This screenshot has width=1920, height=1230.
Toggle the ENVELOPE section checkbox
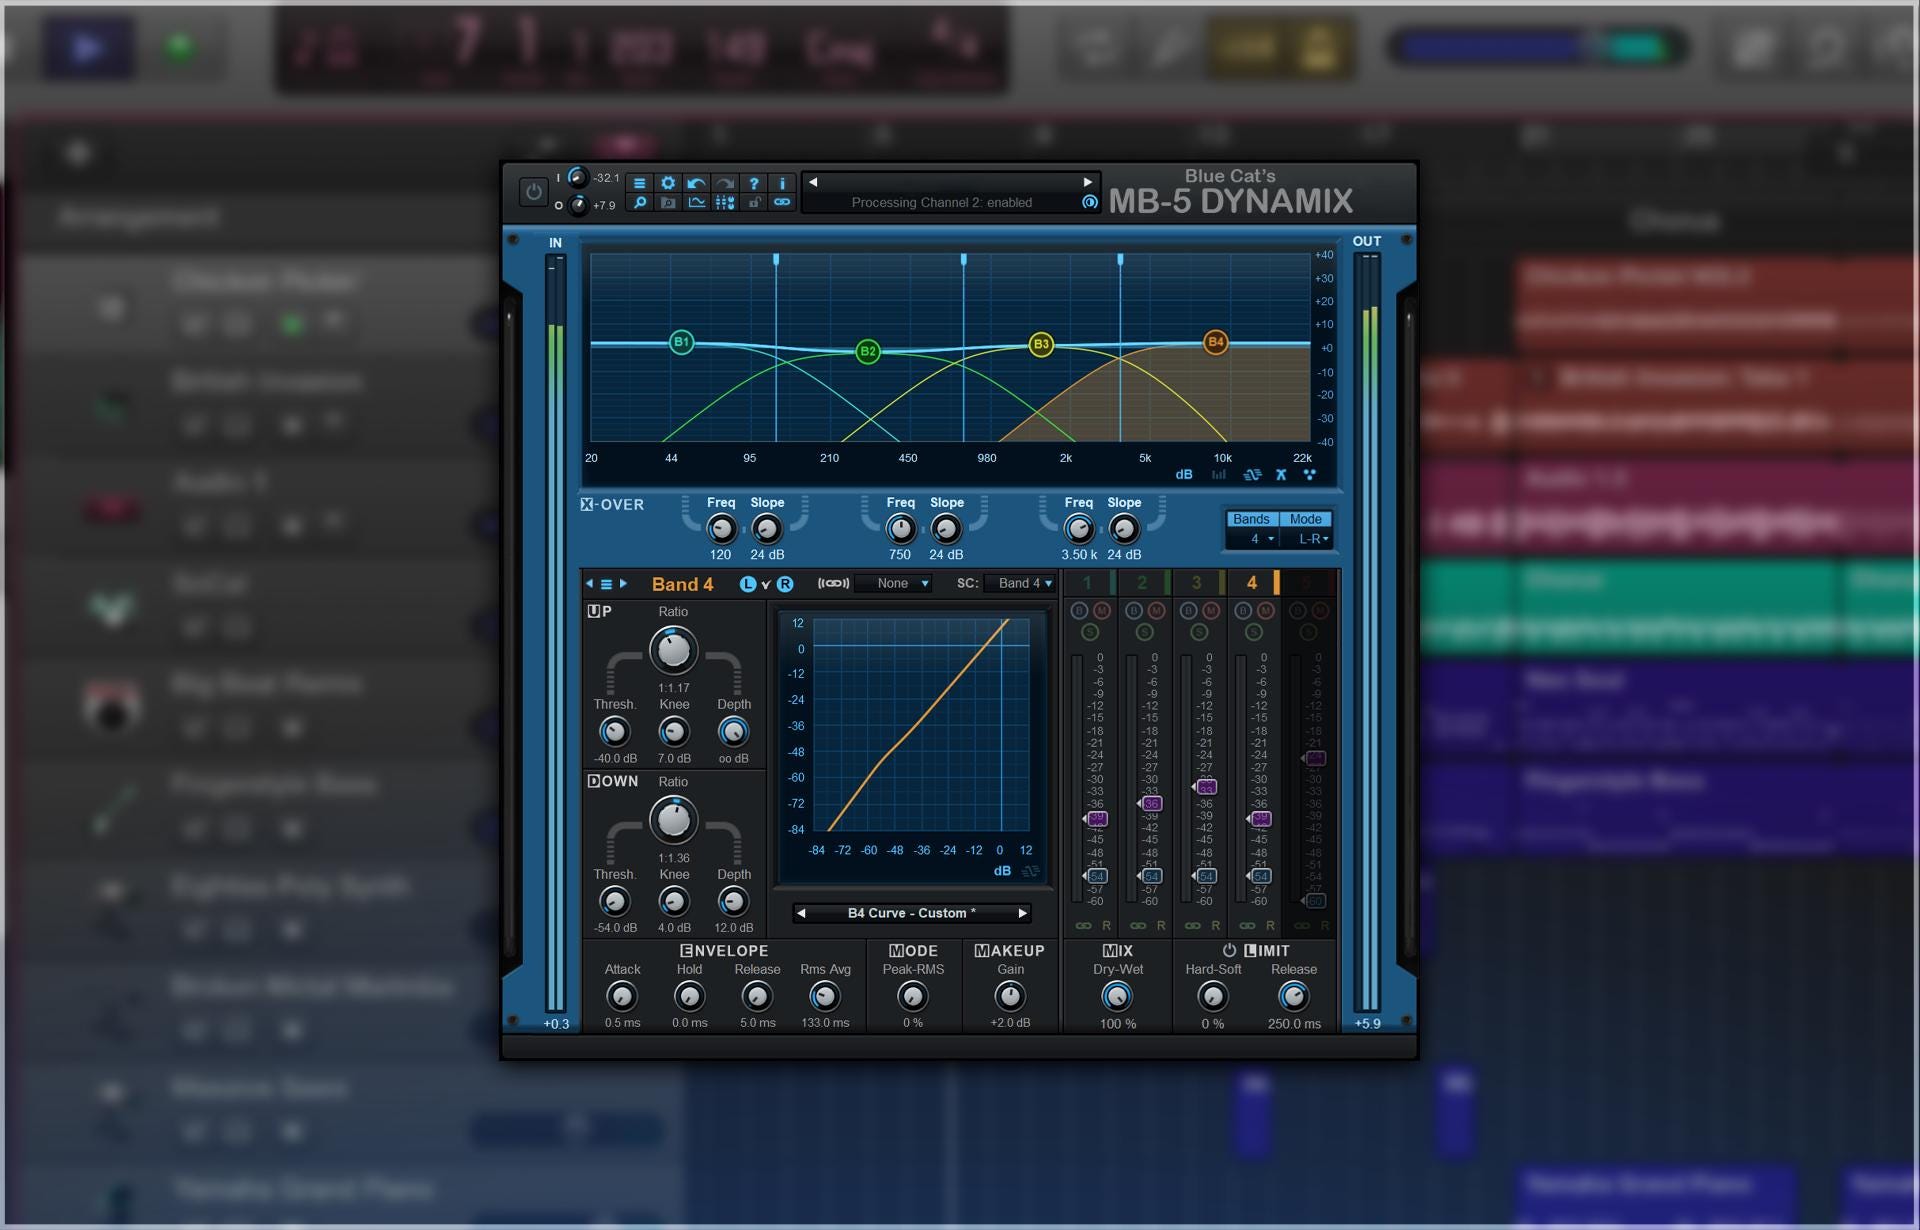[x=686, y=951]
